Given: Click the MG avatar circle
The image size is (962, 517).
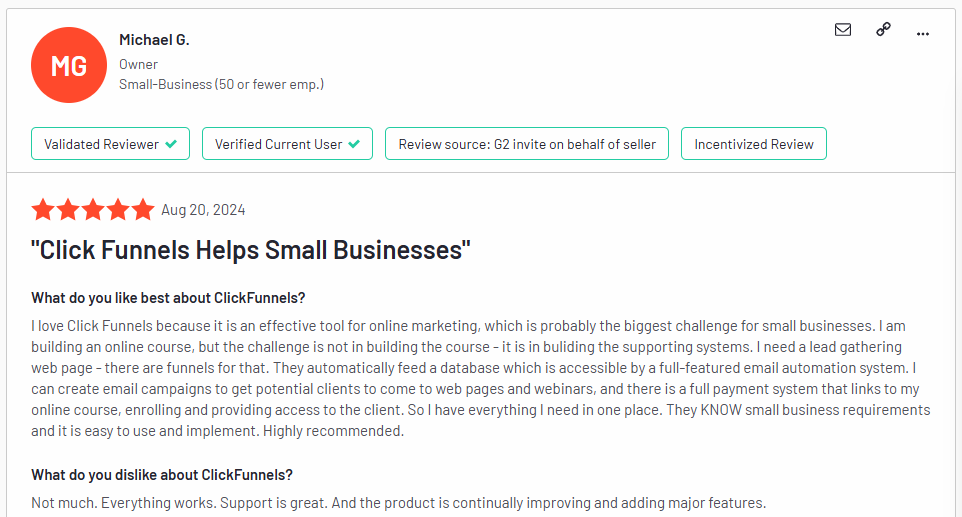Looking at the screenshot, I should [x=69, y=65].
